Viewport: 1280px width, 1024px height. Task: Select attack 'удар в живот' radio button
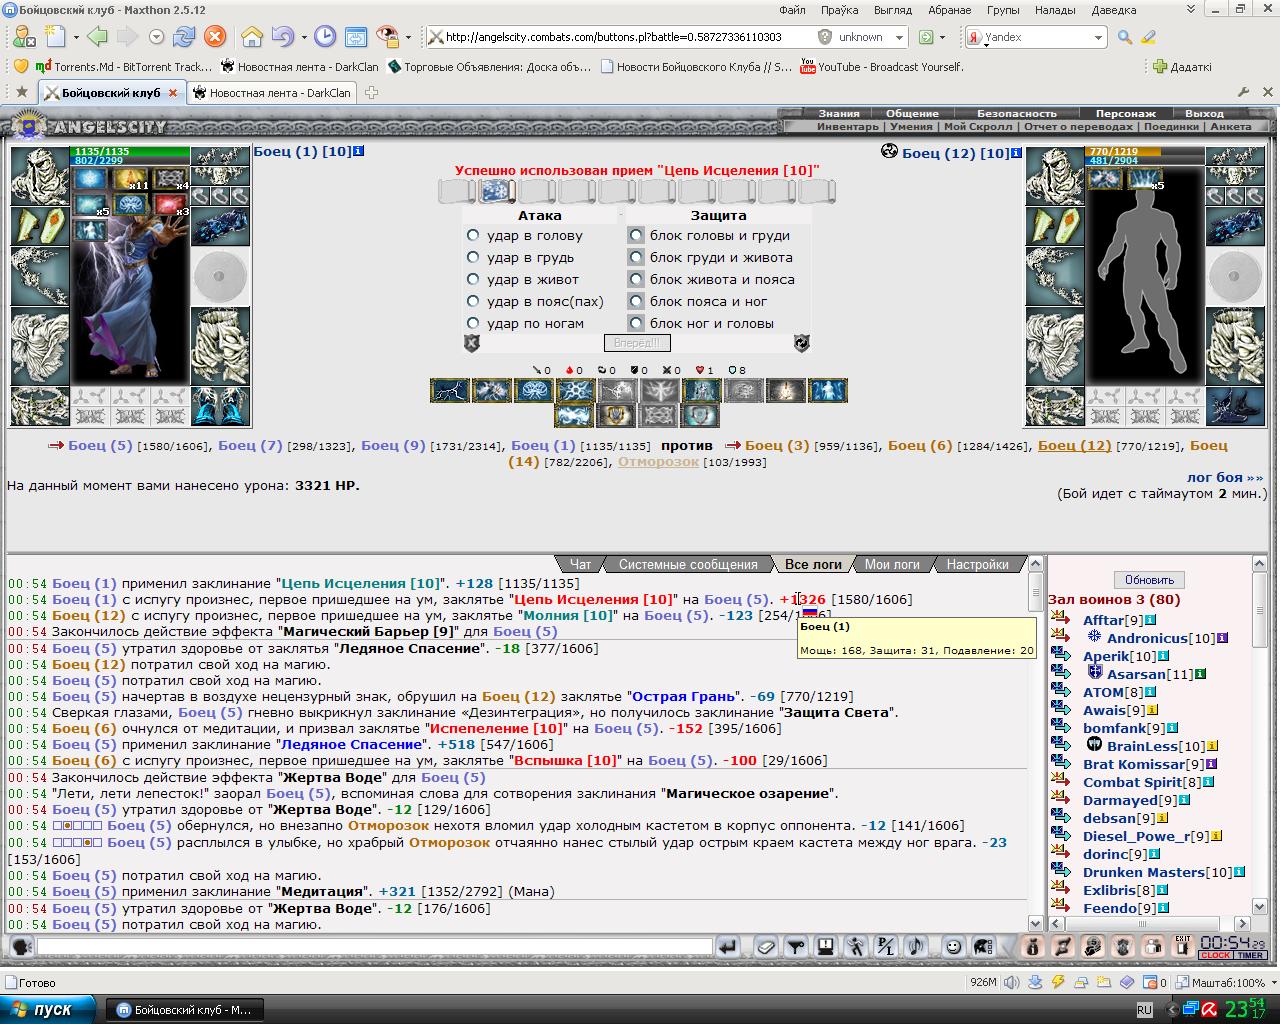coord(473,279)
